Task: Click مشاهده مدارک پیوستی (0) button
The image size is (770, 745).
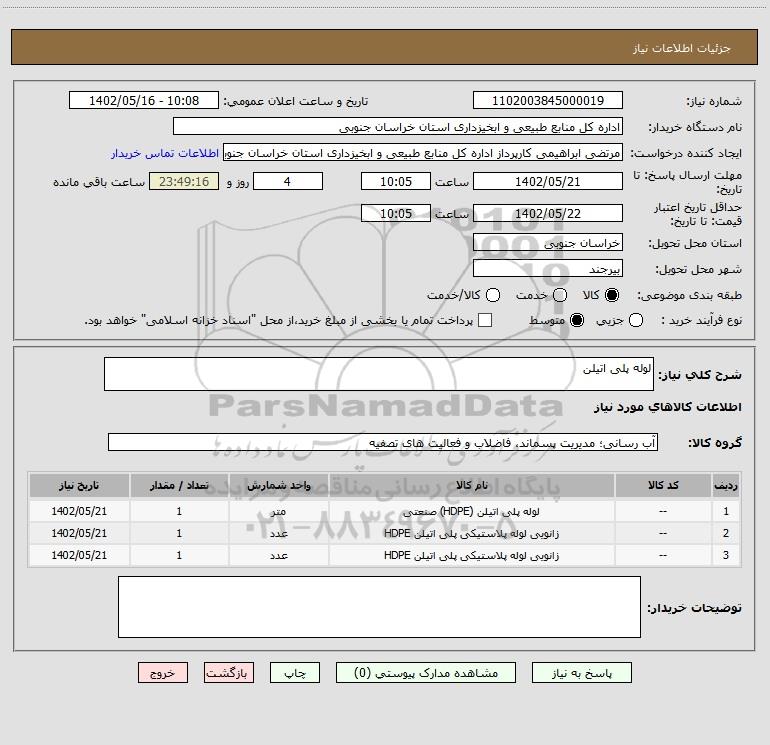Action: (426, 673)
